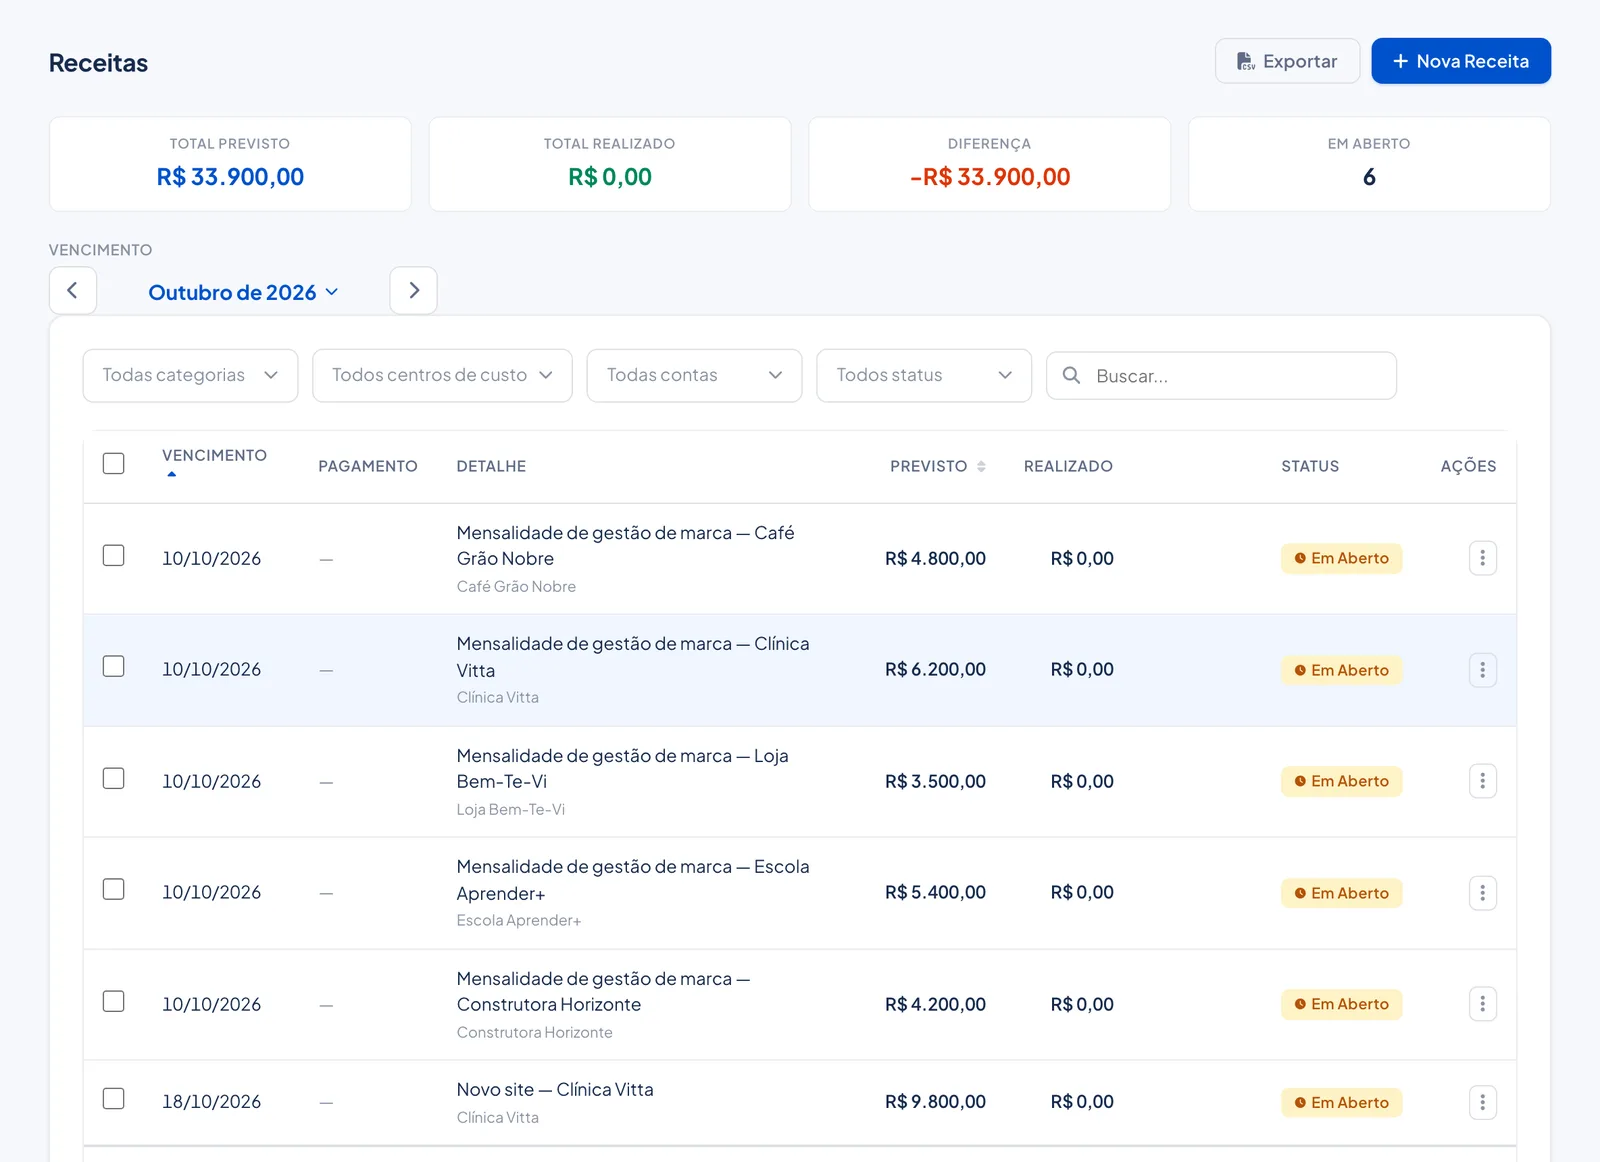
Task: Click the Loja Bem-Te-Vi client subtitle
Action: tap(510, 809)
